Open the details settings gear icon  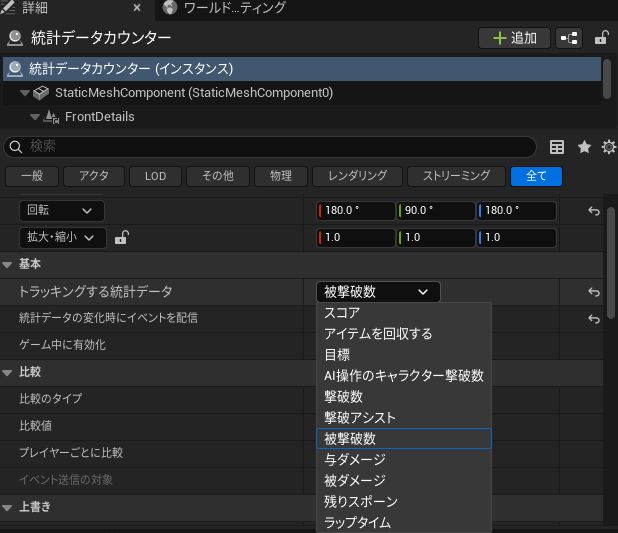pyautogui.click(x=609, y=147)
